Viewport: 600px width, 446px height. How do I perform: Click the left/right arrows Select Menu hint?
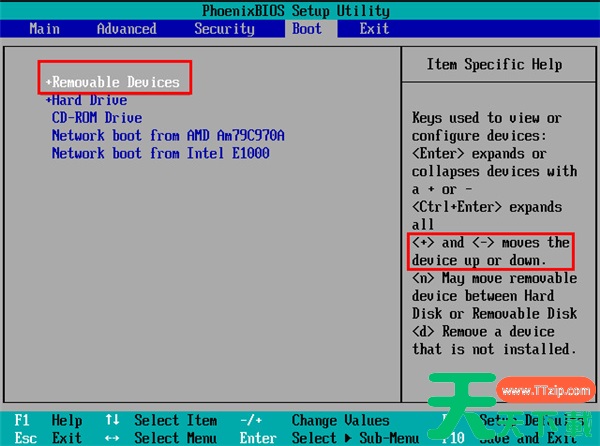[x=161, y=438]
